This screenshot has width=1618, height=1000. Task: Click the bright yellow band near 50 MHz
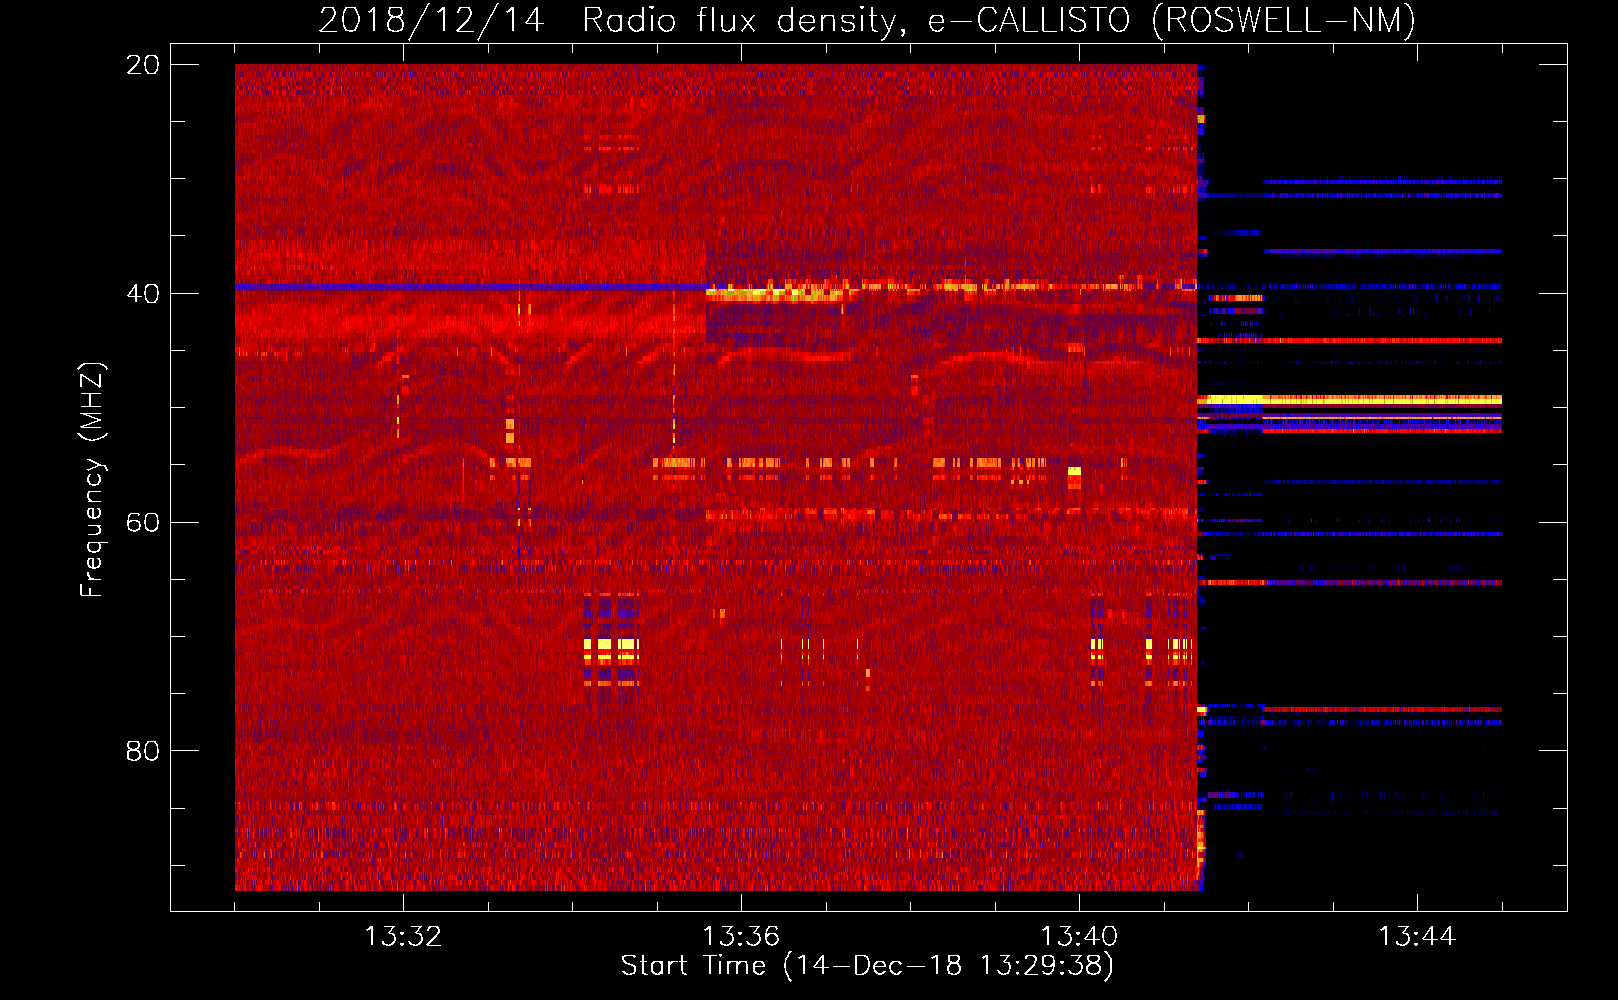click(1350, 400)
